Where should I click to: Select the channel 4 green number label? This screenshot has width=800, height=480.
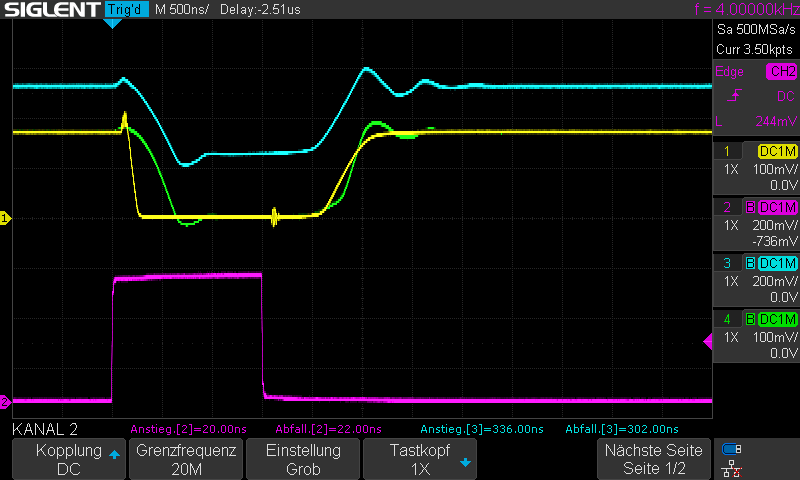[x=727, y=319]
